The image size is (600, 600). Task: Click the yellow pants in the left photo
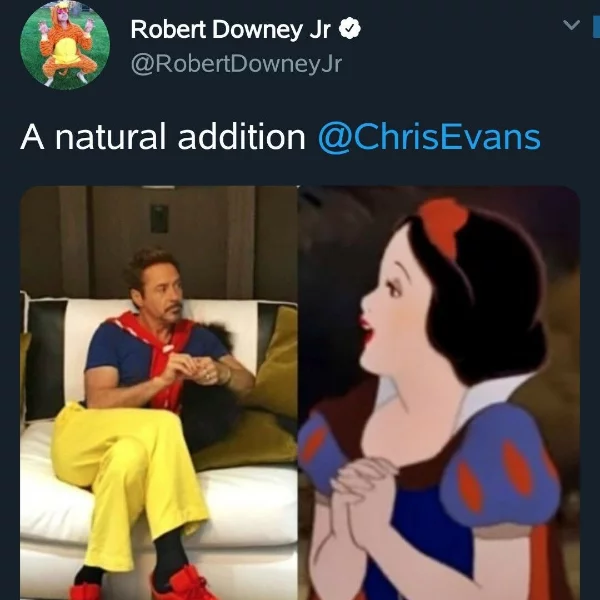pyautogui.click(x=128, y=474)
